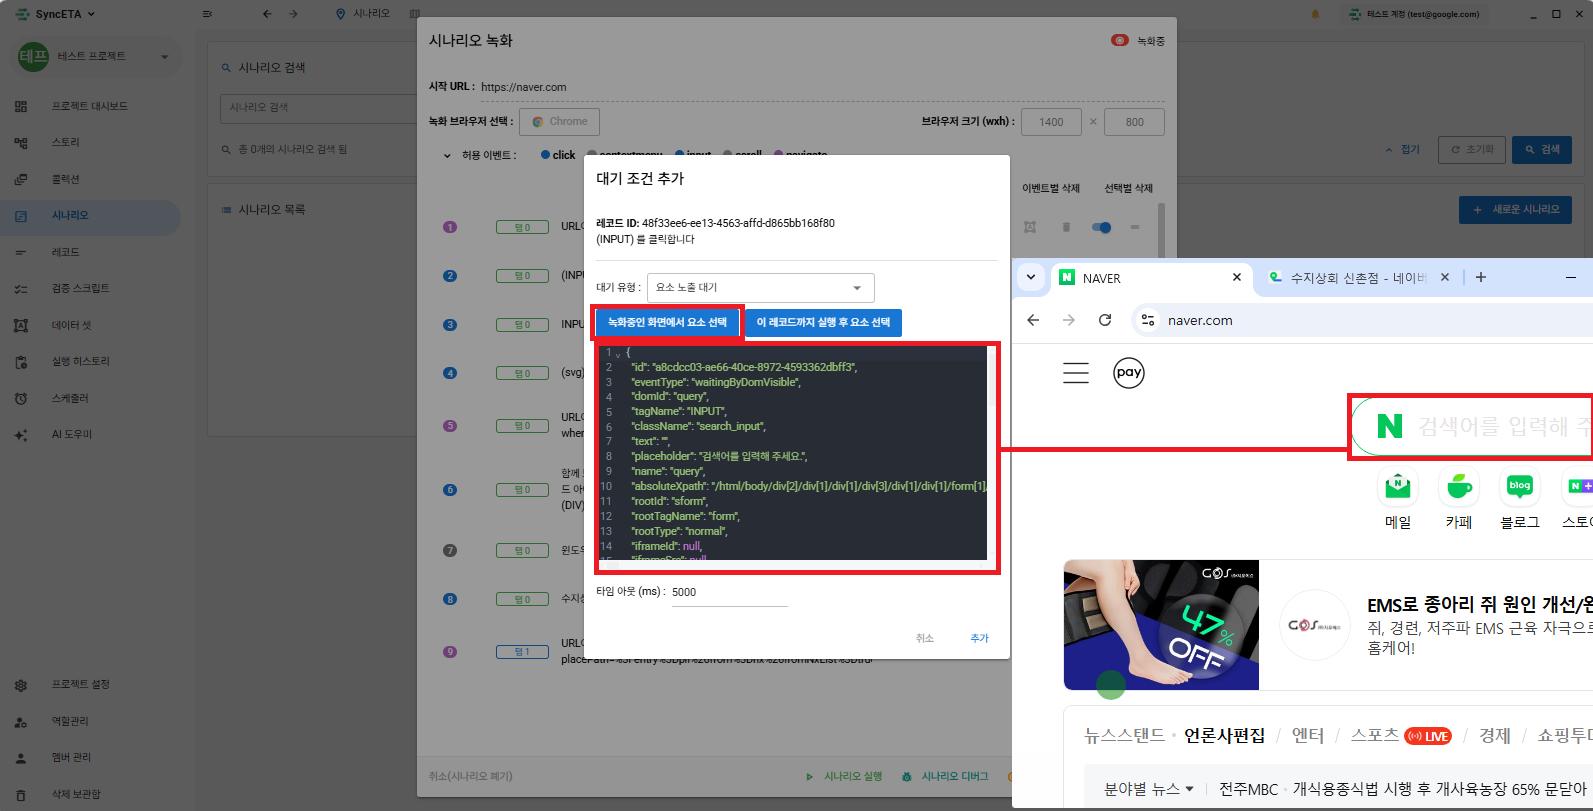1593x811 pixels.
Task: Open the EMS ad thumbnail image
Action: click(1161, 625)
